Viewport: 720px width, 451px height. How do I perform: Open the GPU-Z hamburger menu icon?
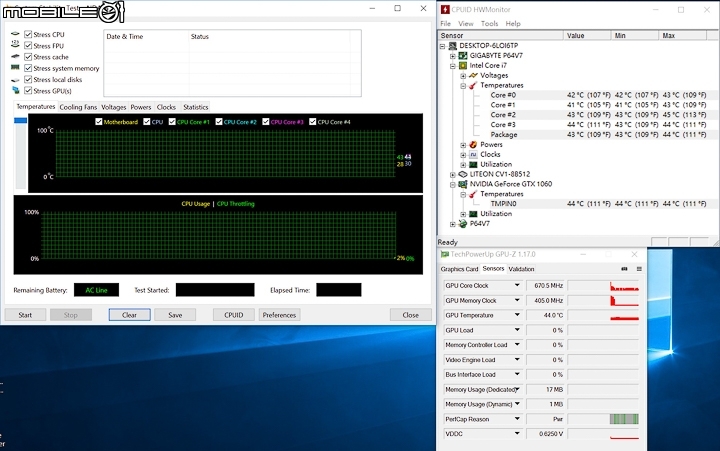[x=639, y=269]
